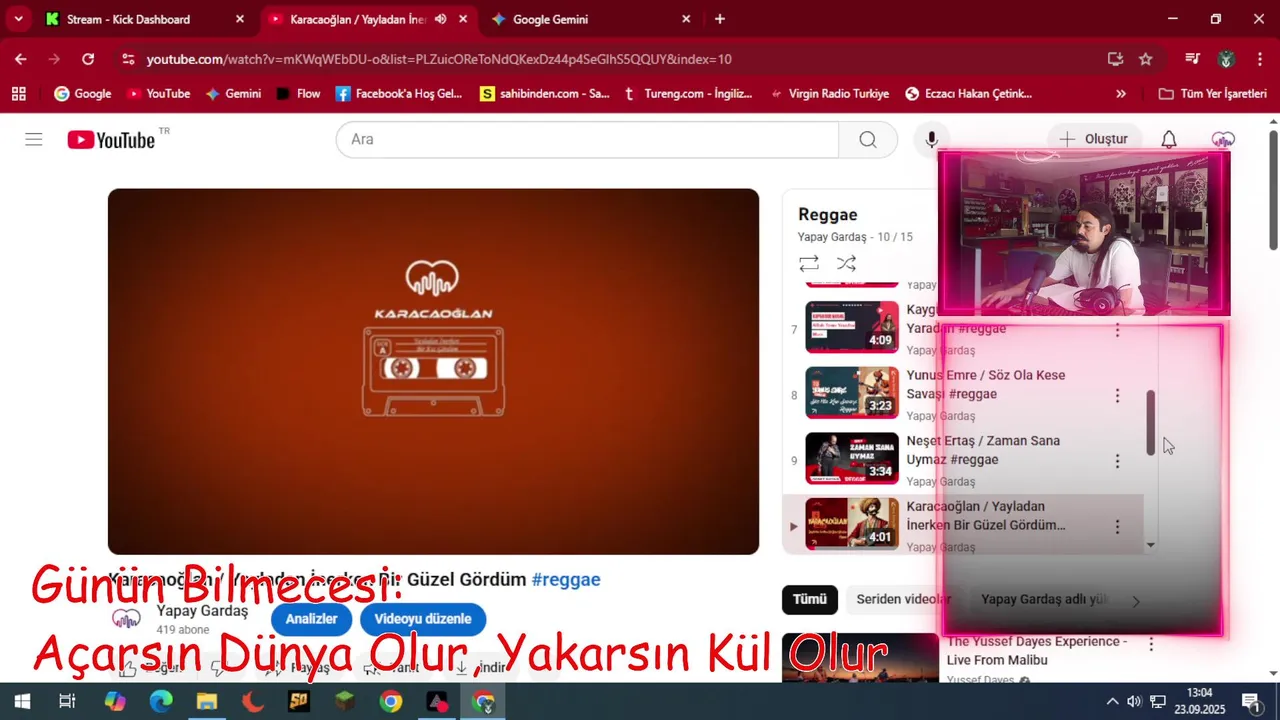Show hidden bookmarks with the double chevron

point(1120,94)
